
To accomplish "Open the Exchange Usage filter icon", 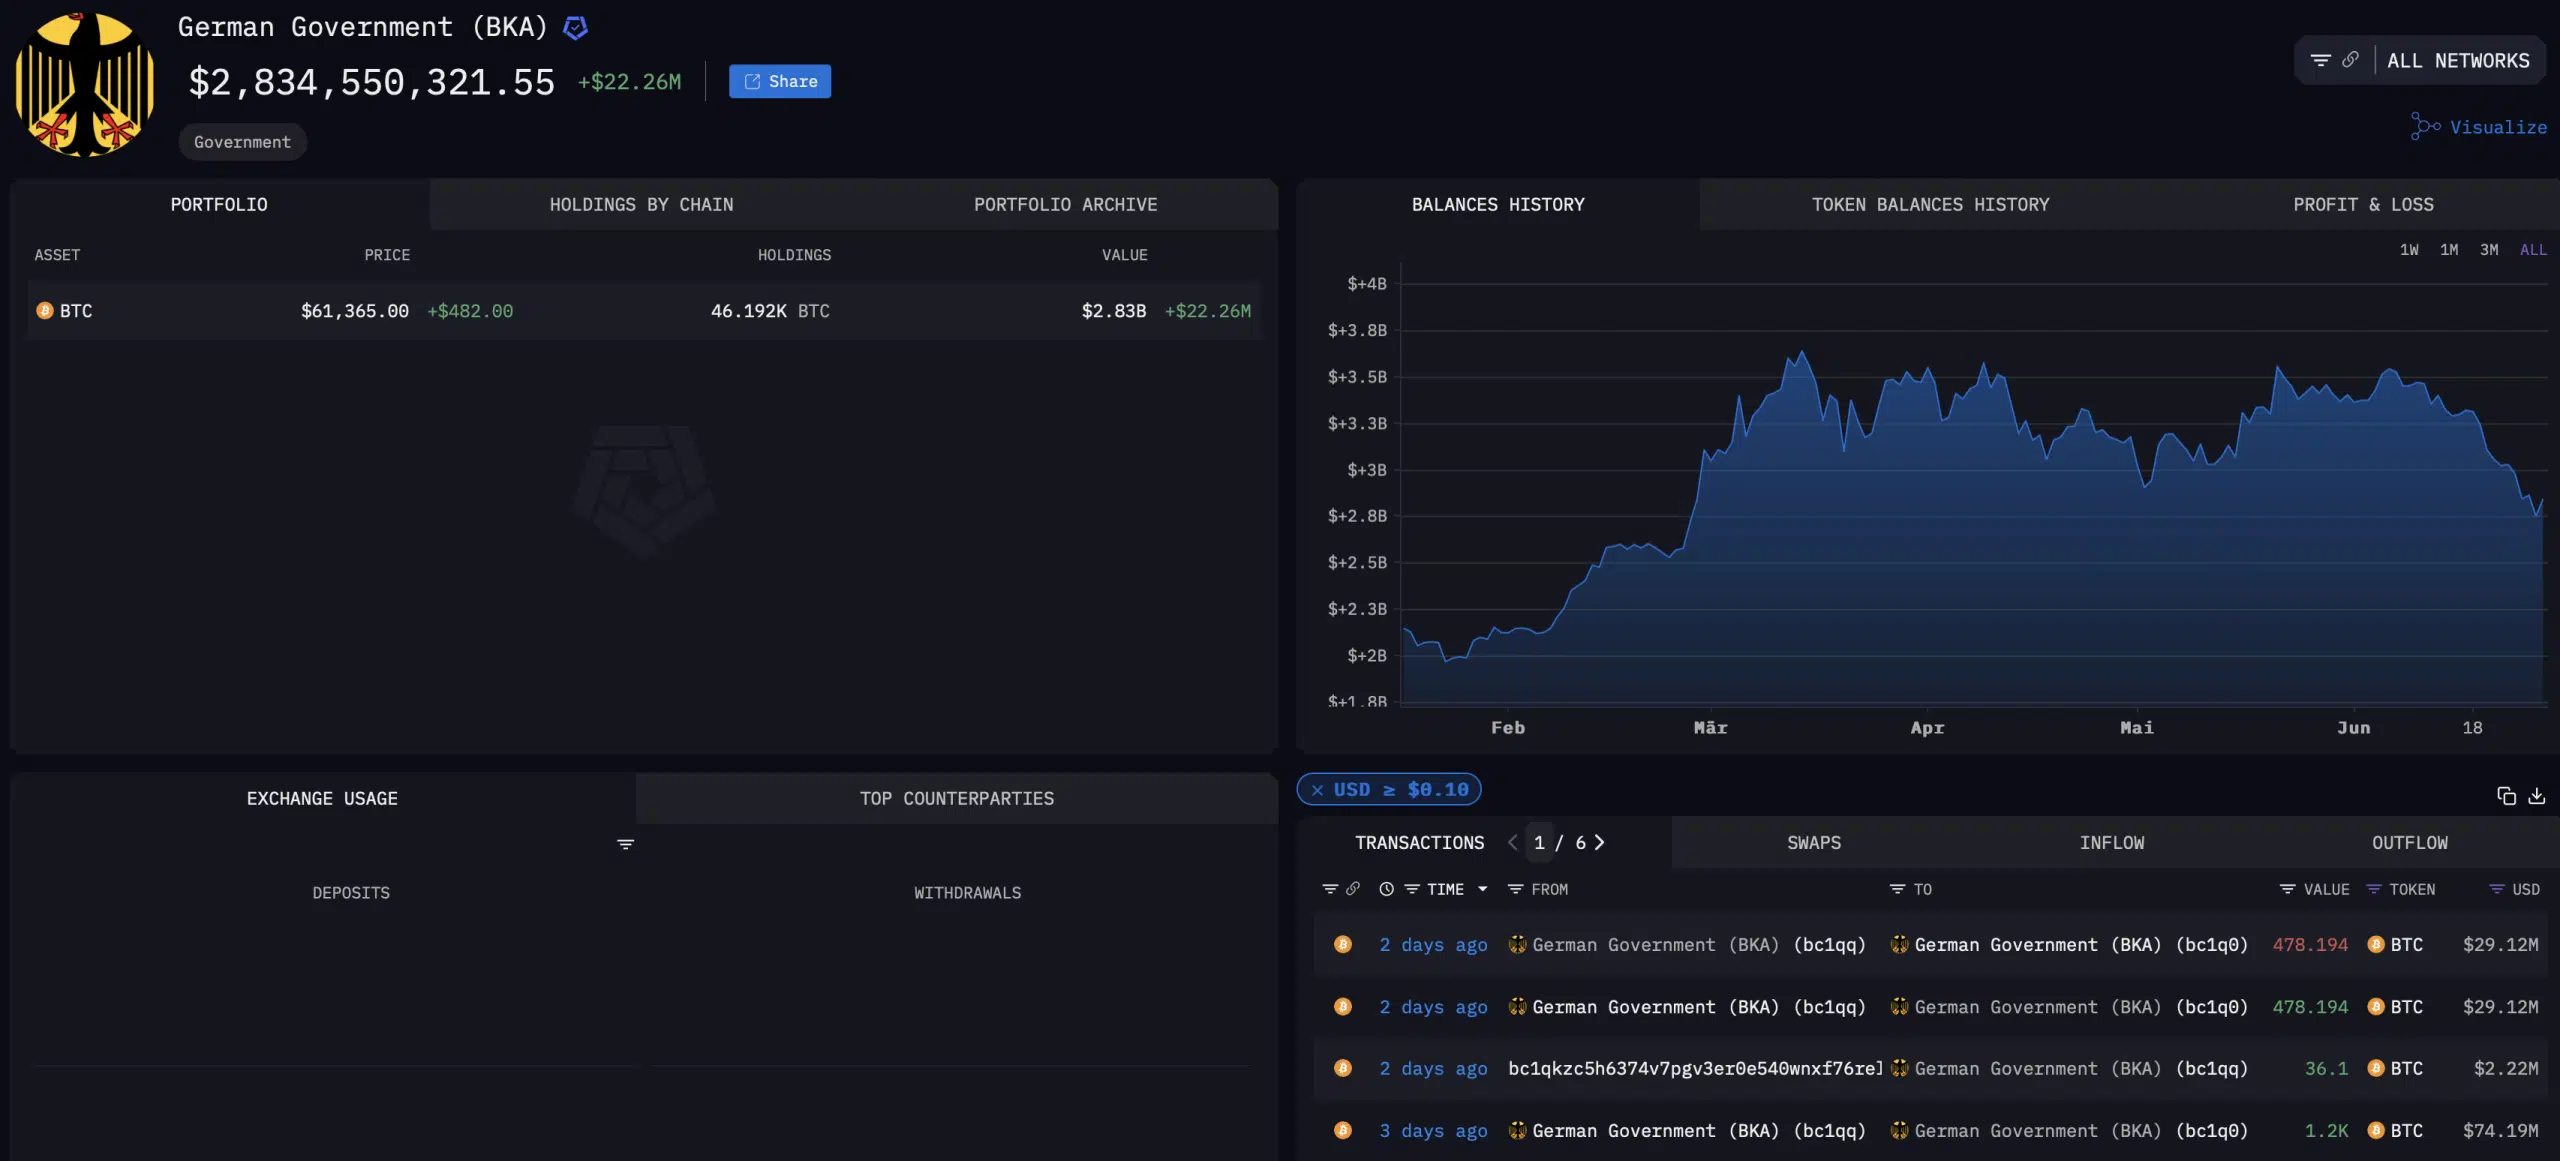I will pyautogui.click(x=625, y=843).
